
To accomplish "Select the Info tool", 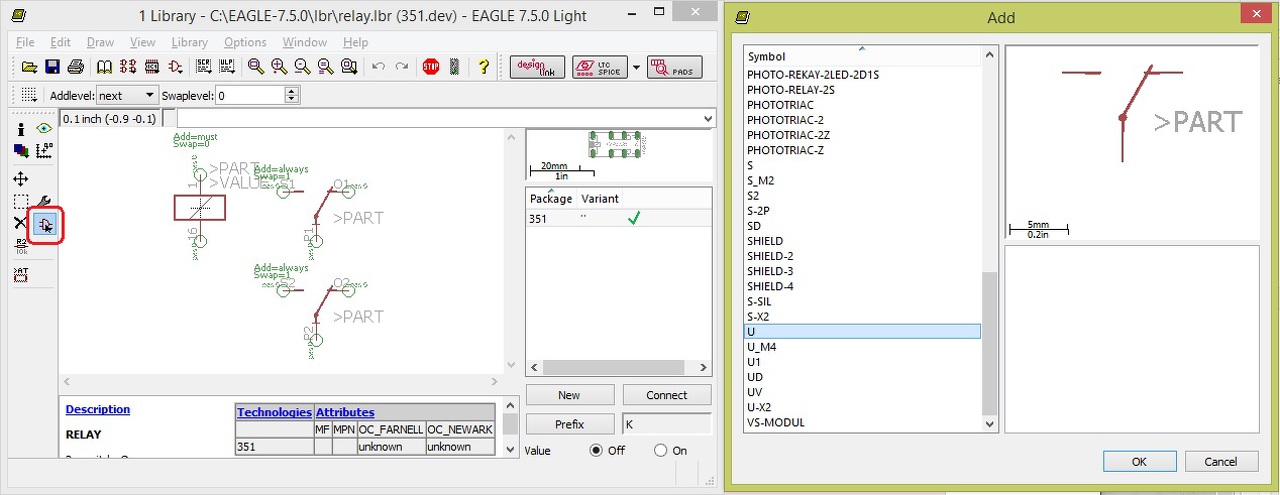I will pyautogui.click(x=20, y=129).
